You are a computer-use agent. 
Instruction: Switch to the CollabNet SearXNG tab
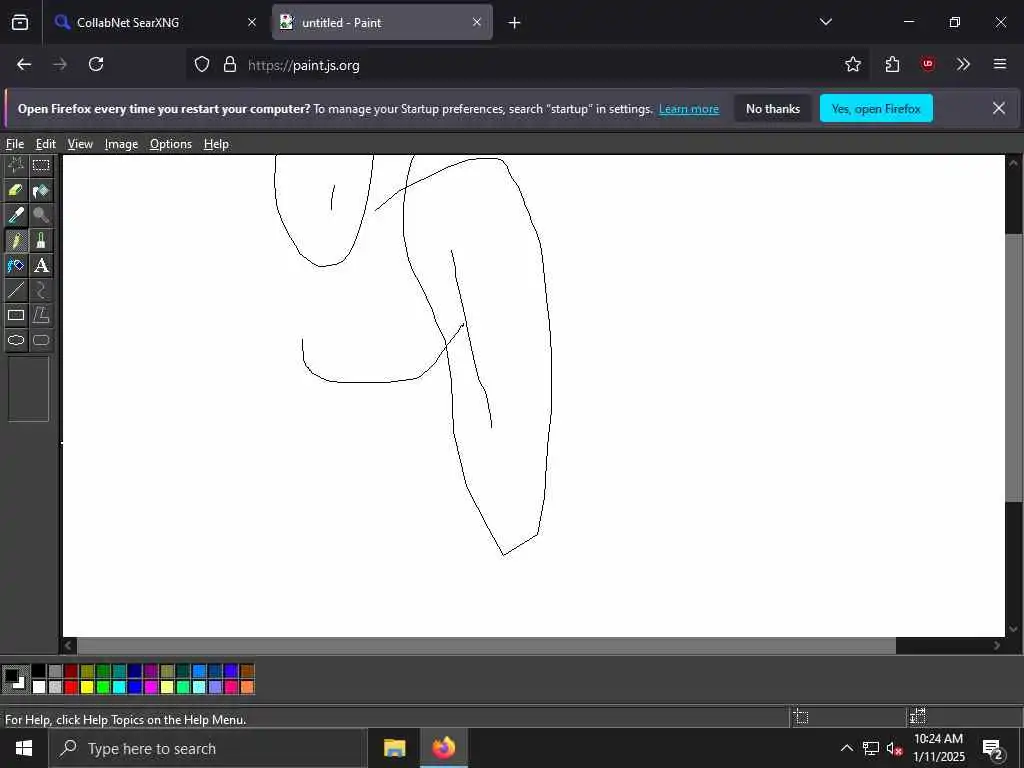coord(155,22)
